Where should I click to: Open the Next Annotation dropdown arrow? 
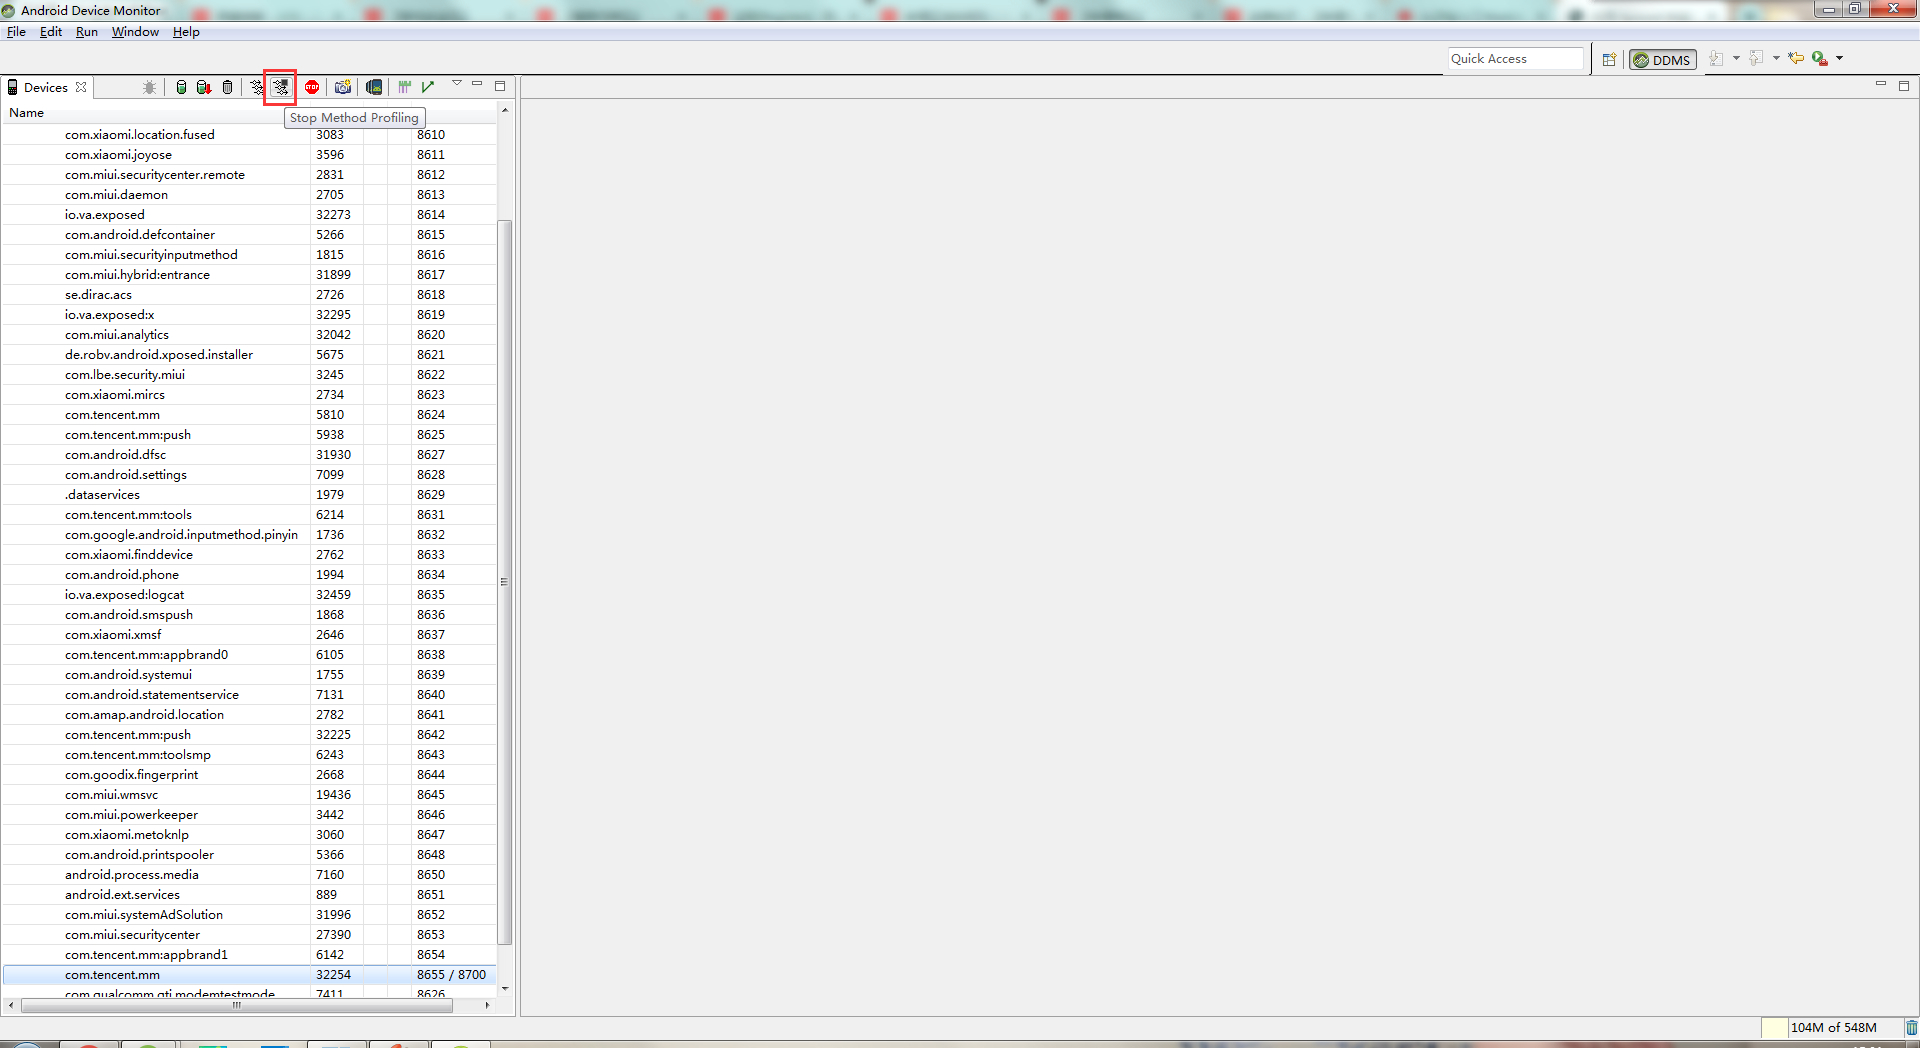(x=1736, y=58)
